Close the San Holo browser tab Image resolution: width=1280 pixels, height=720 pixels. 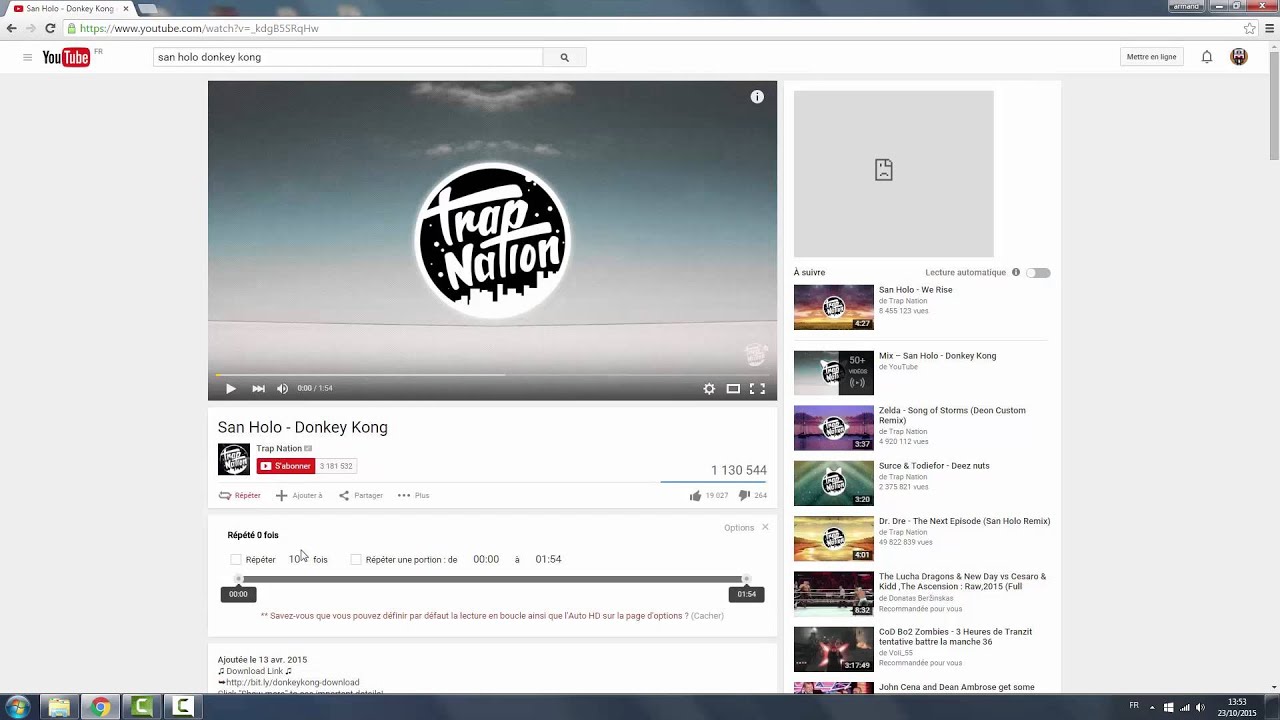tap(125, 8)
